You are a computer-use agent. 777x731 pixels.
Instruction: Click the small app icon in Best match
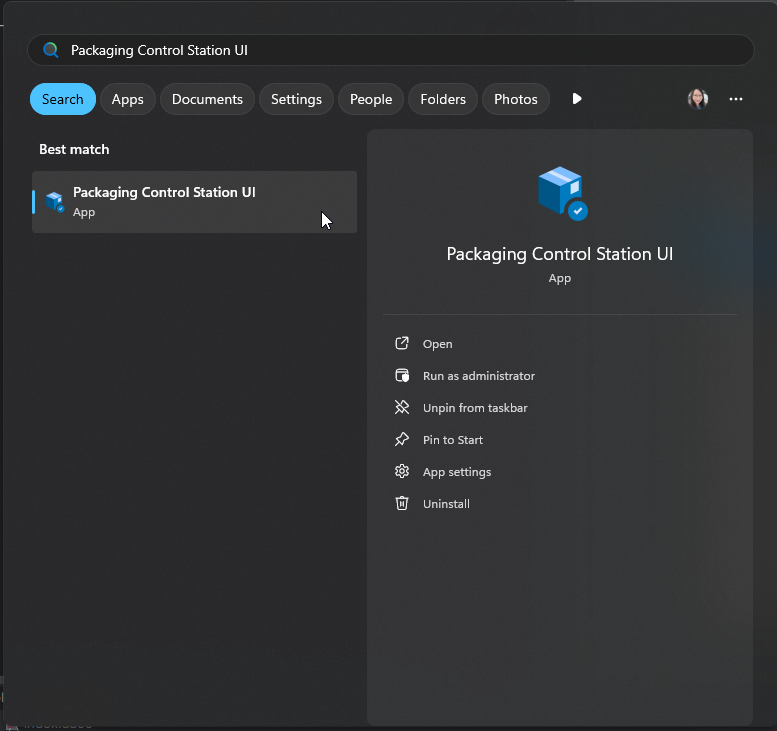[55, 202]
